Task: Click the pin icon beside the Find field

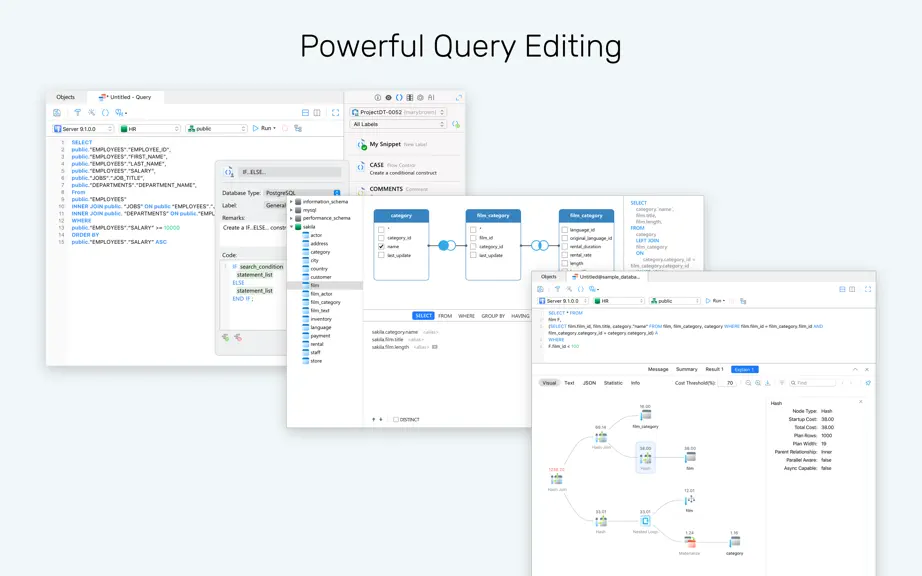Action: tap(868, 383)
